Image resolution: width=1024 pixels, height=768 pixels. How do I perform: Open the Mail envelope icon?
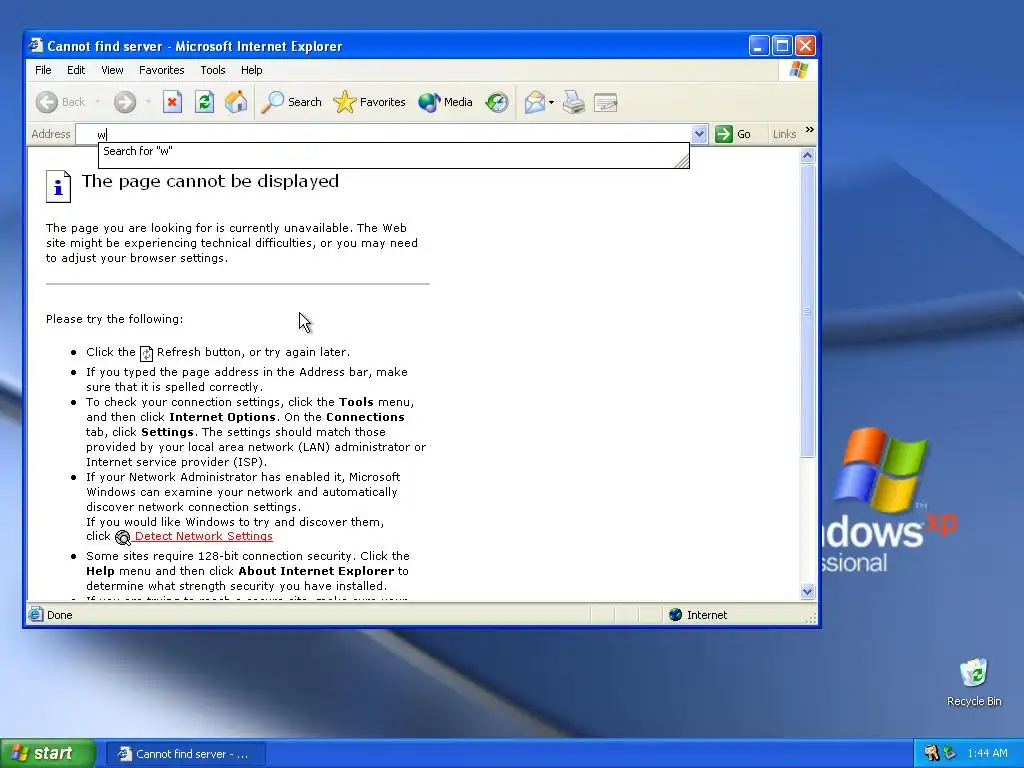point(534,102)
